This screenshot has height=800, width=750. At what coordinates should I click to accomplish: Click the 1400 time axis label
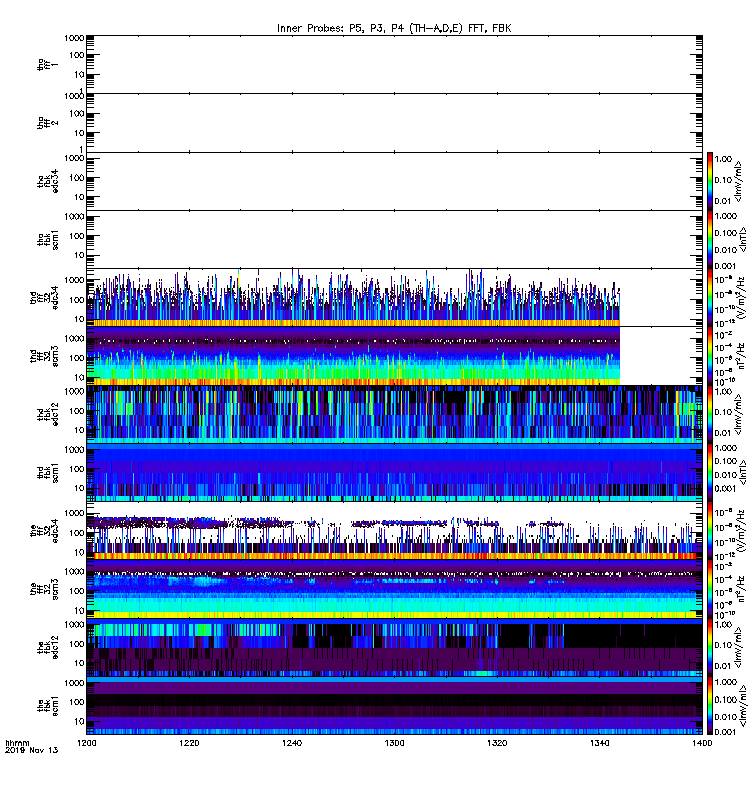702,743
